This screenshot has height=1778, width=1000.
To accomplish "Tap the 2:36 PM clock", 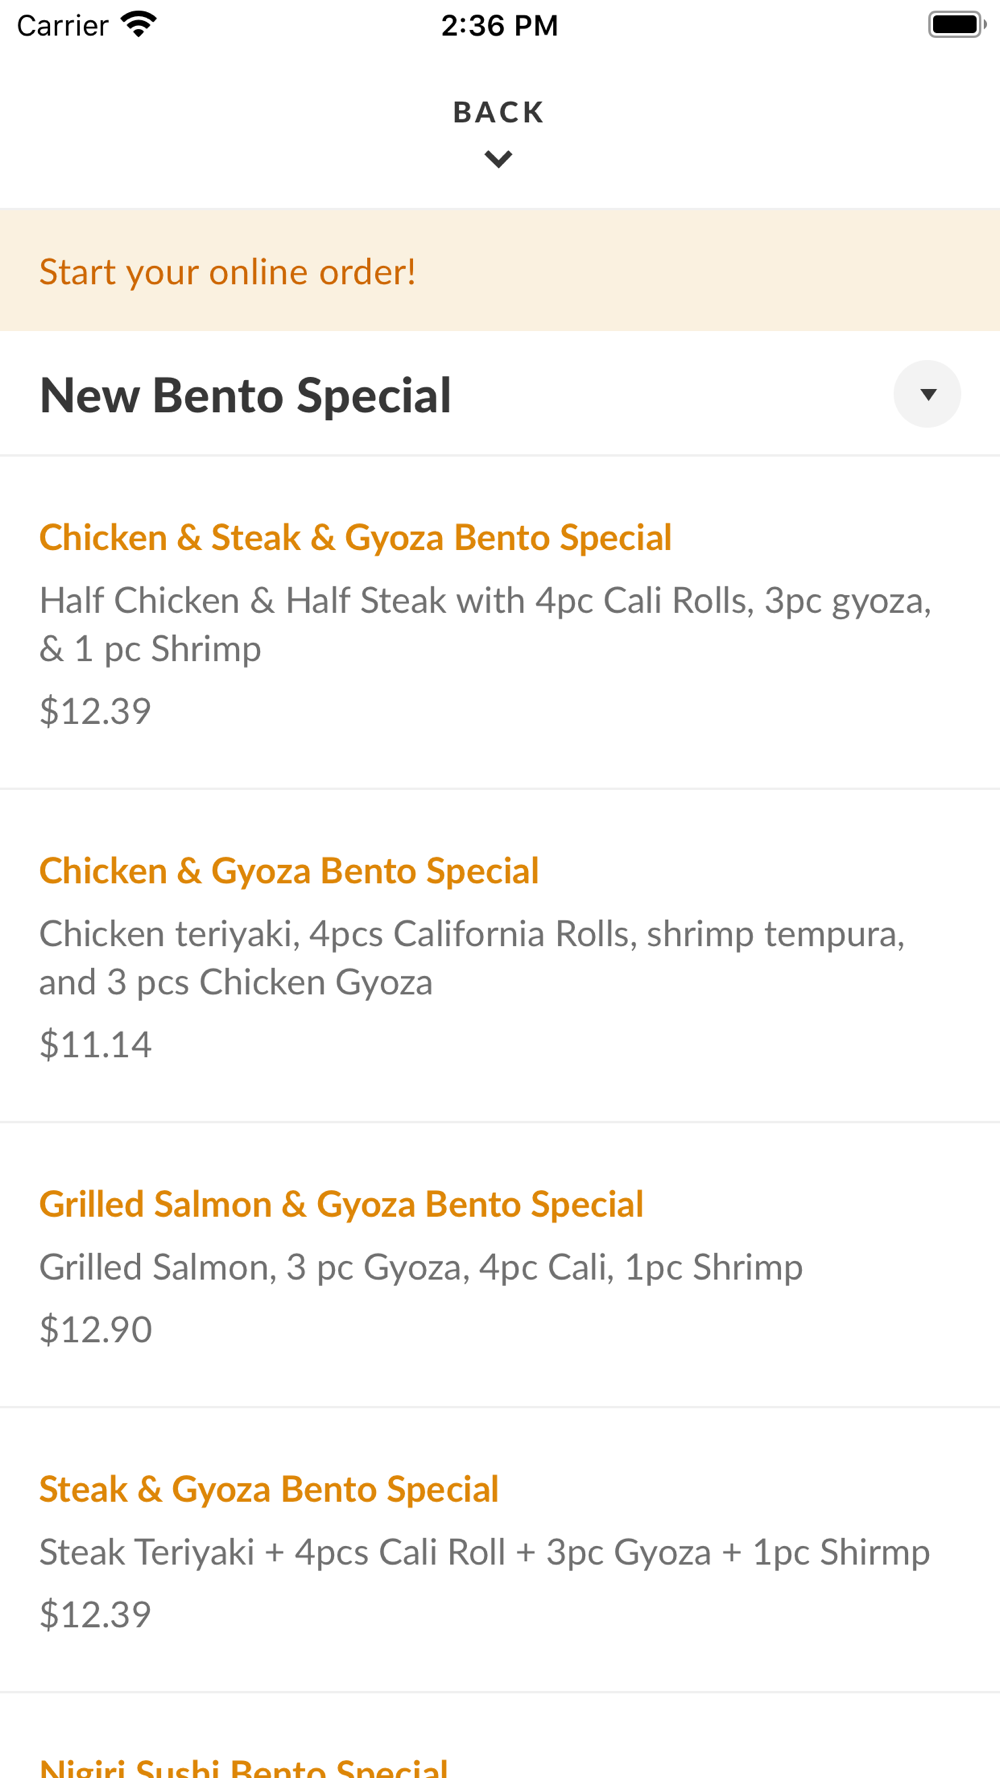I will pos(499,25).
